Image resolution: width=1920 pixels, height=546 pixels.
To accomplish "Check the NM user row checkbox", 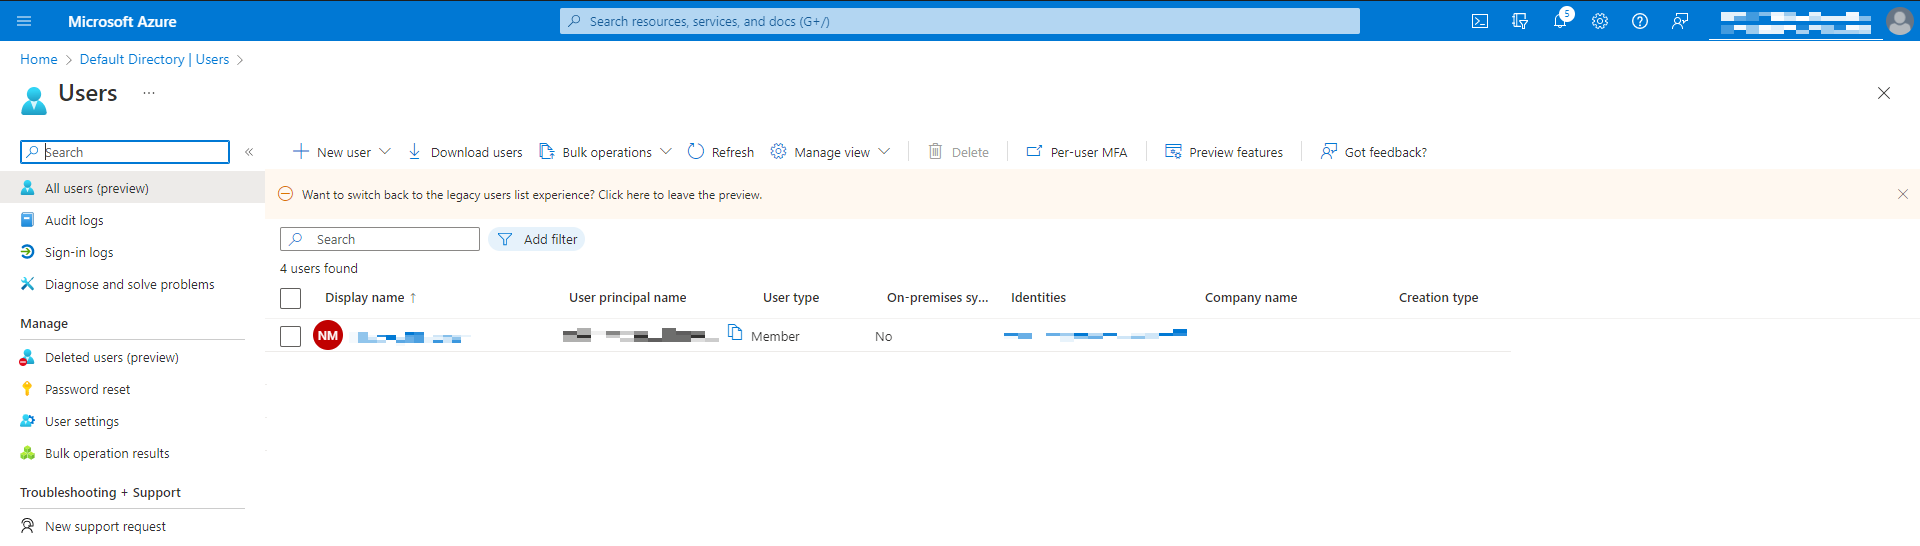I will pyautogui.click(x=291, y=336).
